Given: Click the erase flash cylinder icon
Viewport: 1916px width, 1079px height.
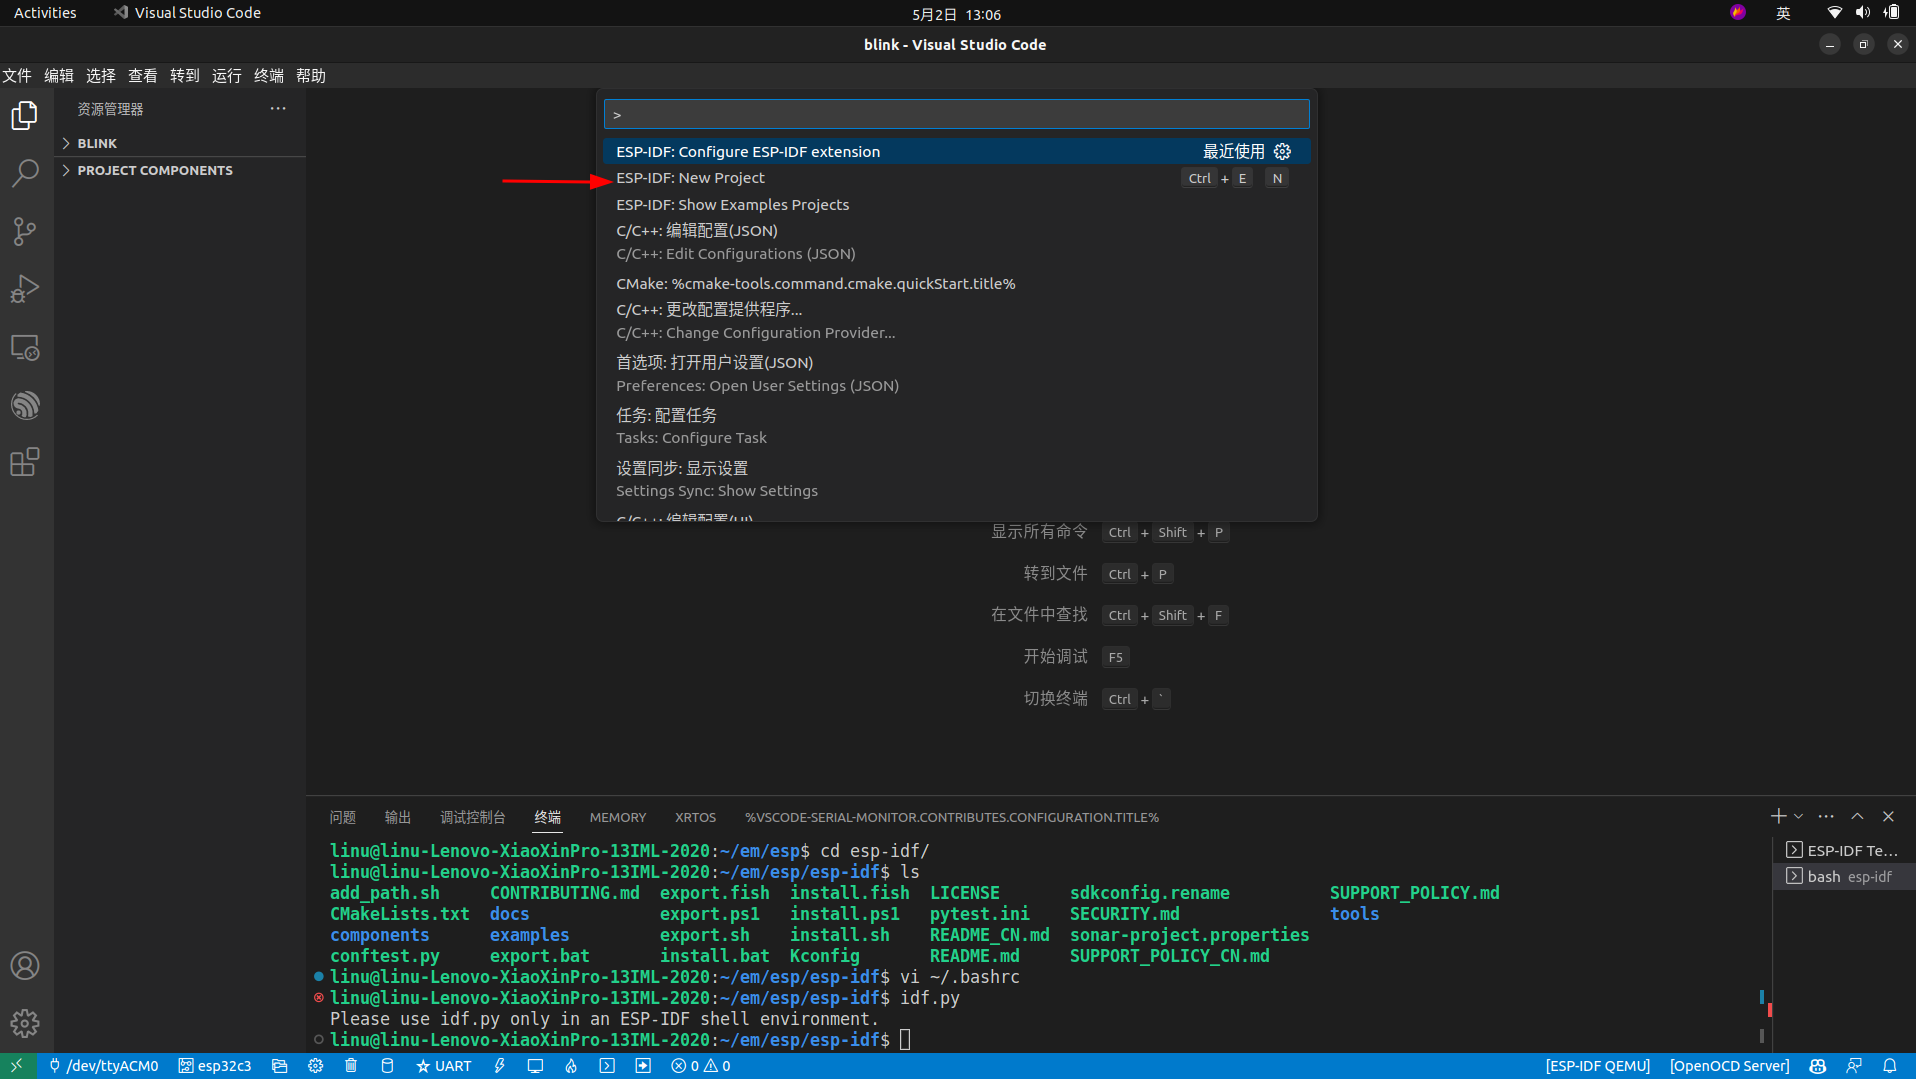Looking at the screenshot, I should point(387,1066).
